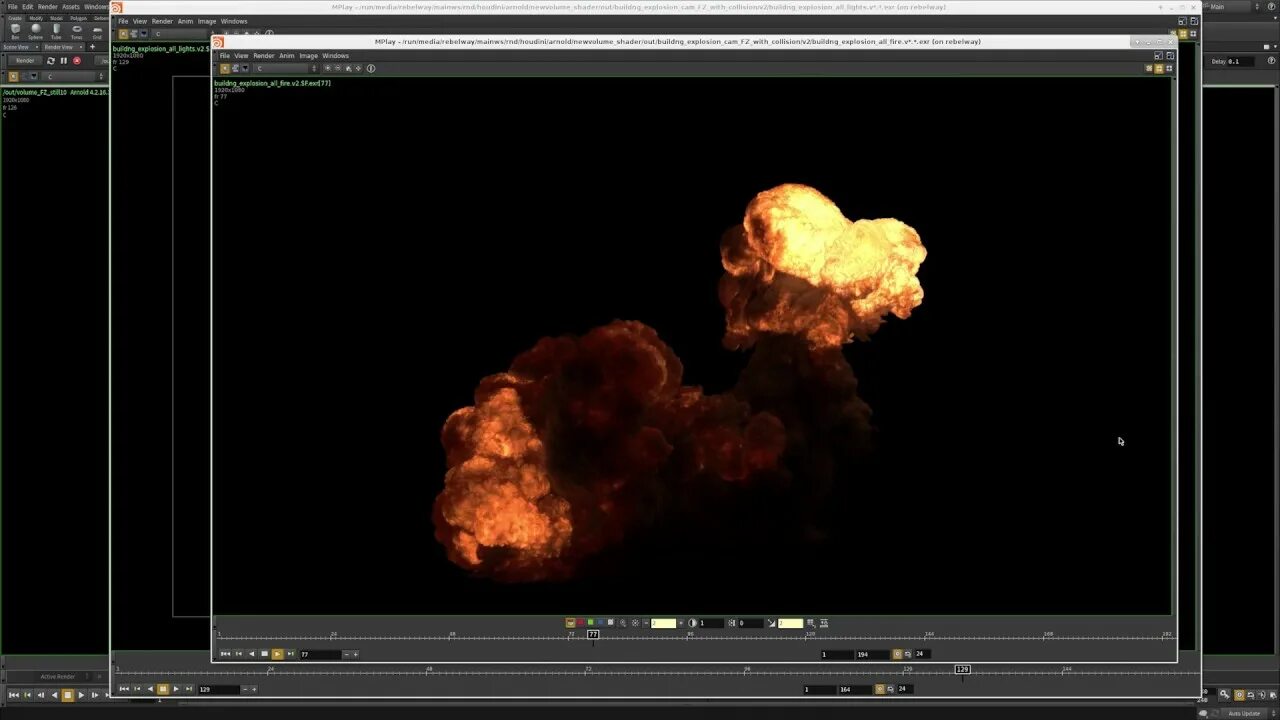Image resolution: width=1280 pixels, height=720 pixels.
Task: Open Scene View pane tab dropdown
Action: click(x=37, y=47)
